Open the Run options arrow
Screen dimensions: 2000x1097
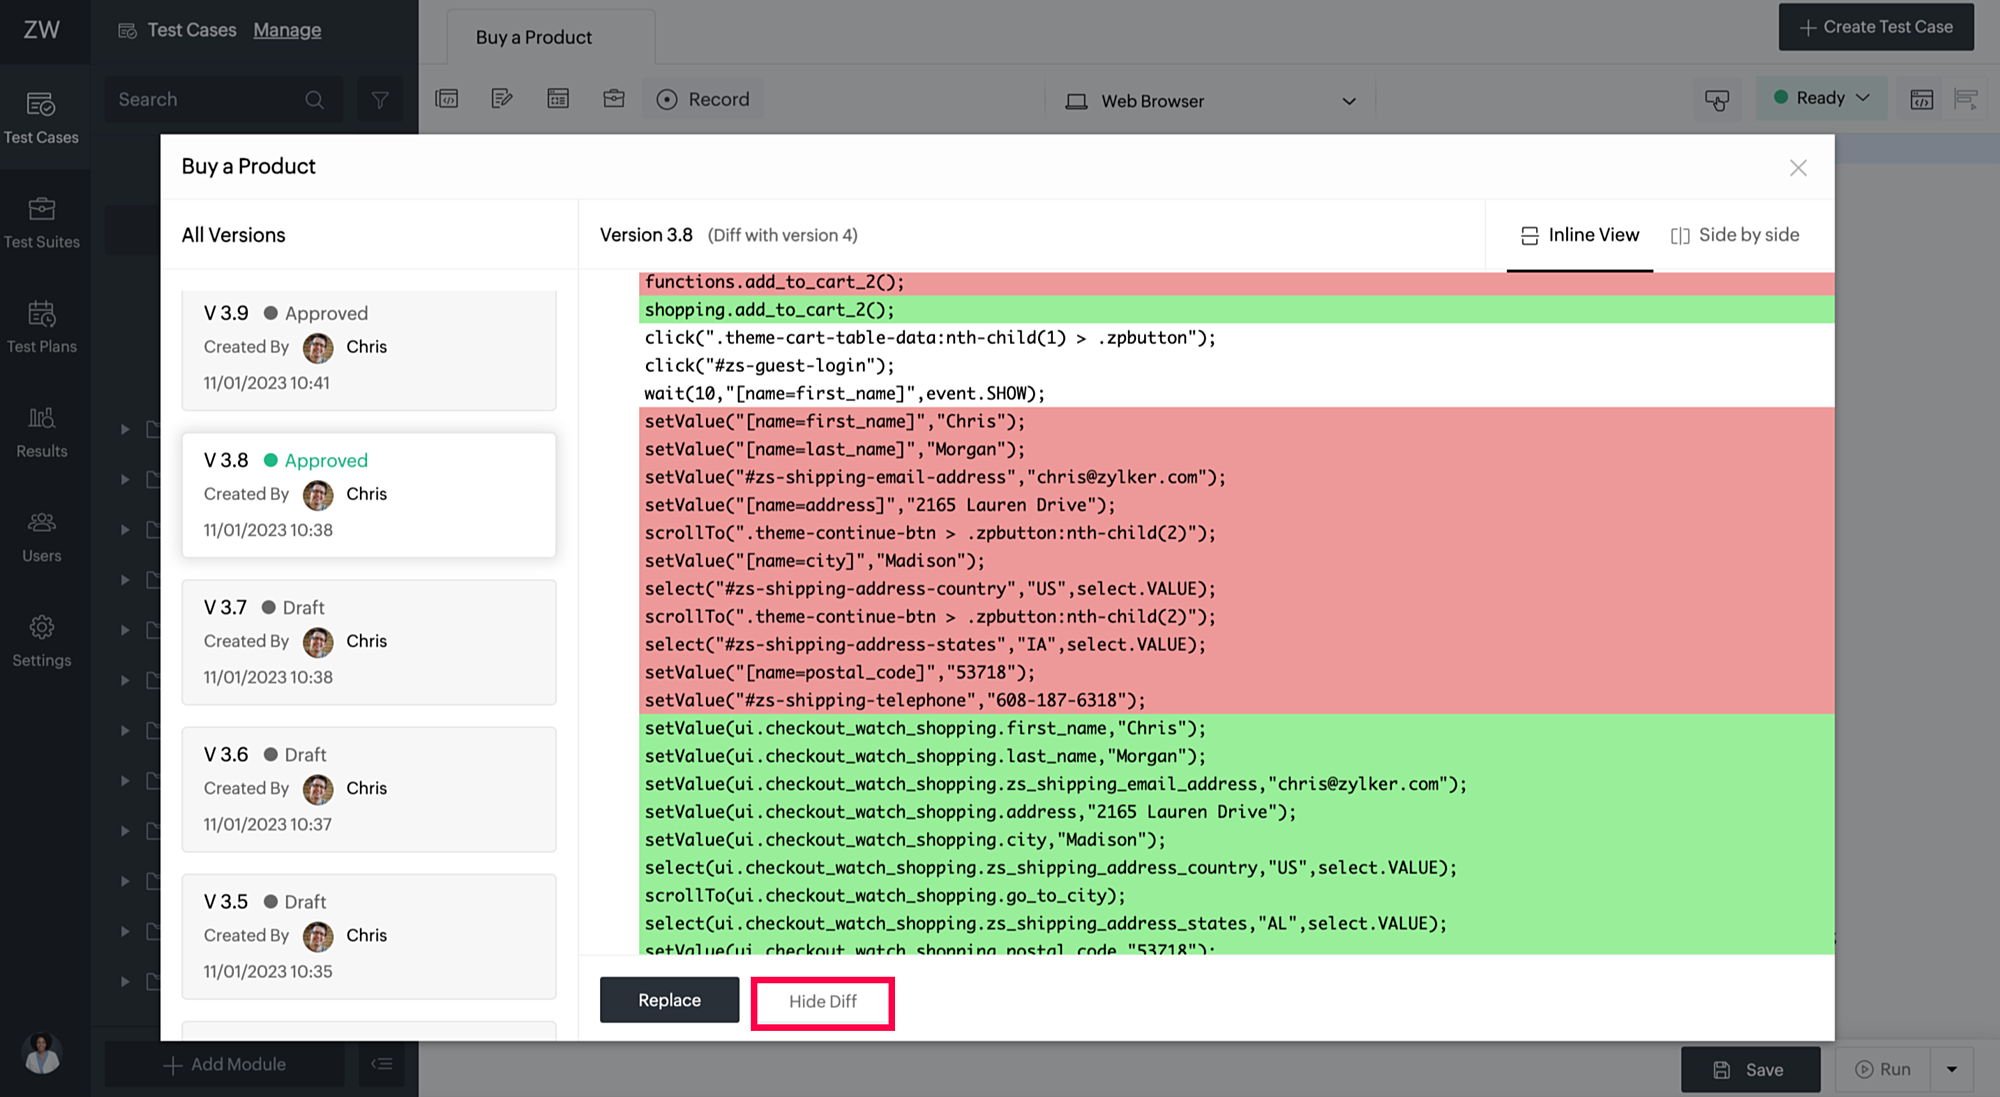1951,1069
